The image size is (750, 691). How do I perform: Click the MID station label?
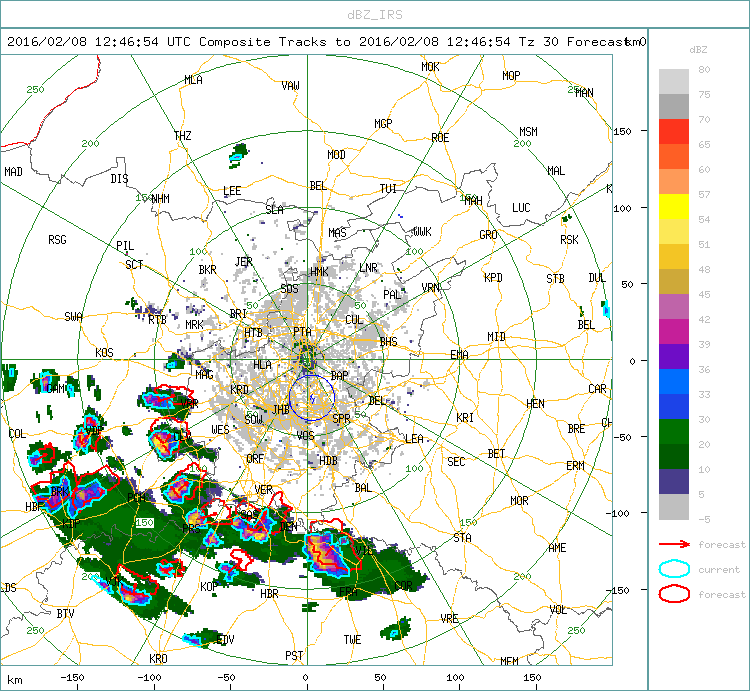[x=496, y=337]
